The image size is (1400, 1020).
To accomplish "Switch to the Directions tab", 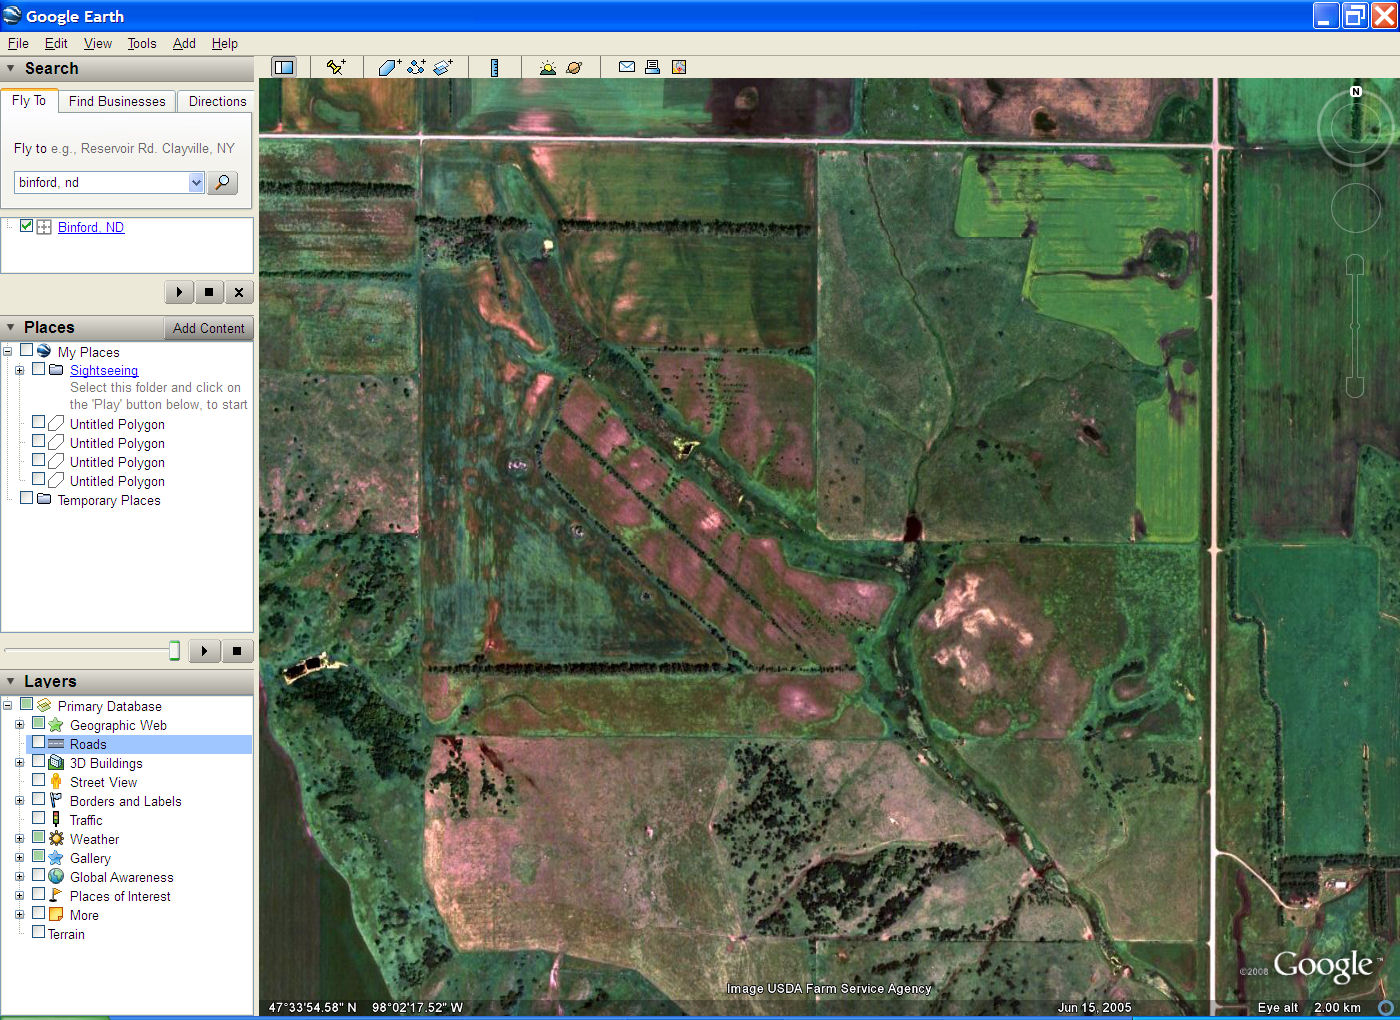I will (217, 101).
